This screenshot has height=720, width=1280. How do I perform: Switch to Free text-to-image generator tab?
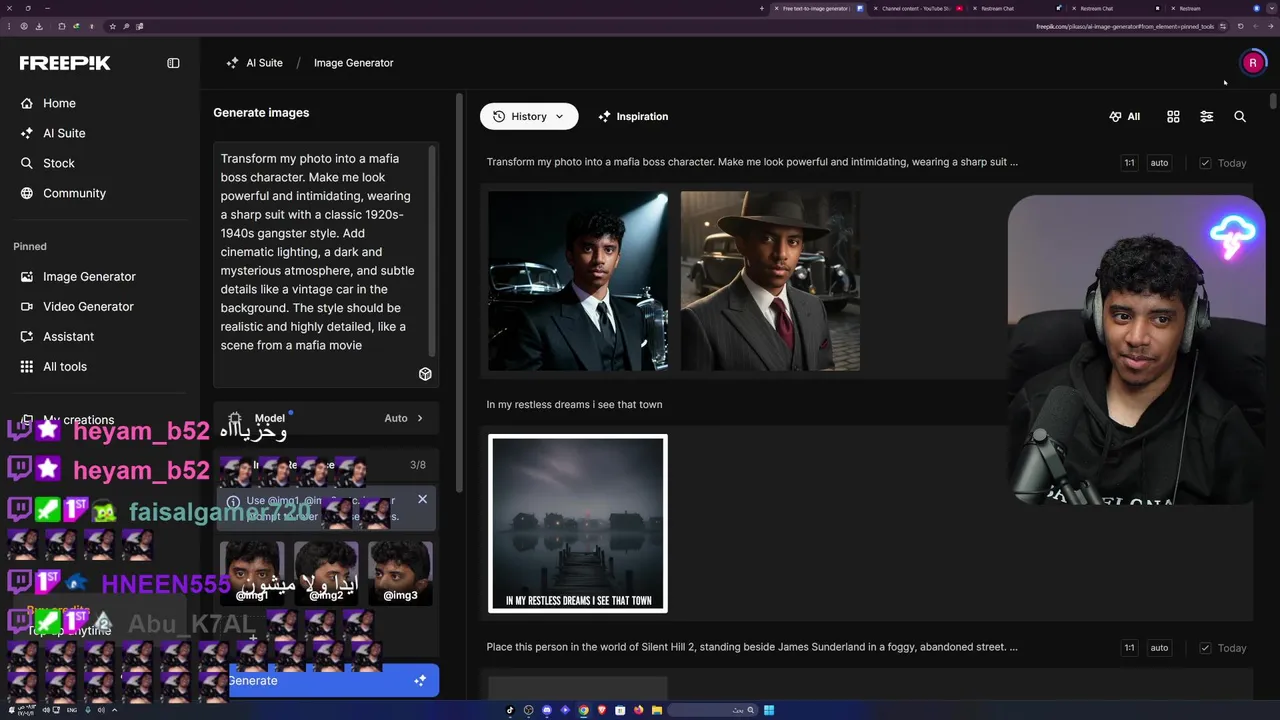pyautogui.click(x=817, y=8)
